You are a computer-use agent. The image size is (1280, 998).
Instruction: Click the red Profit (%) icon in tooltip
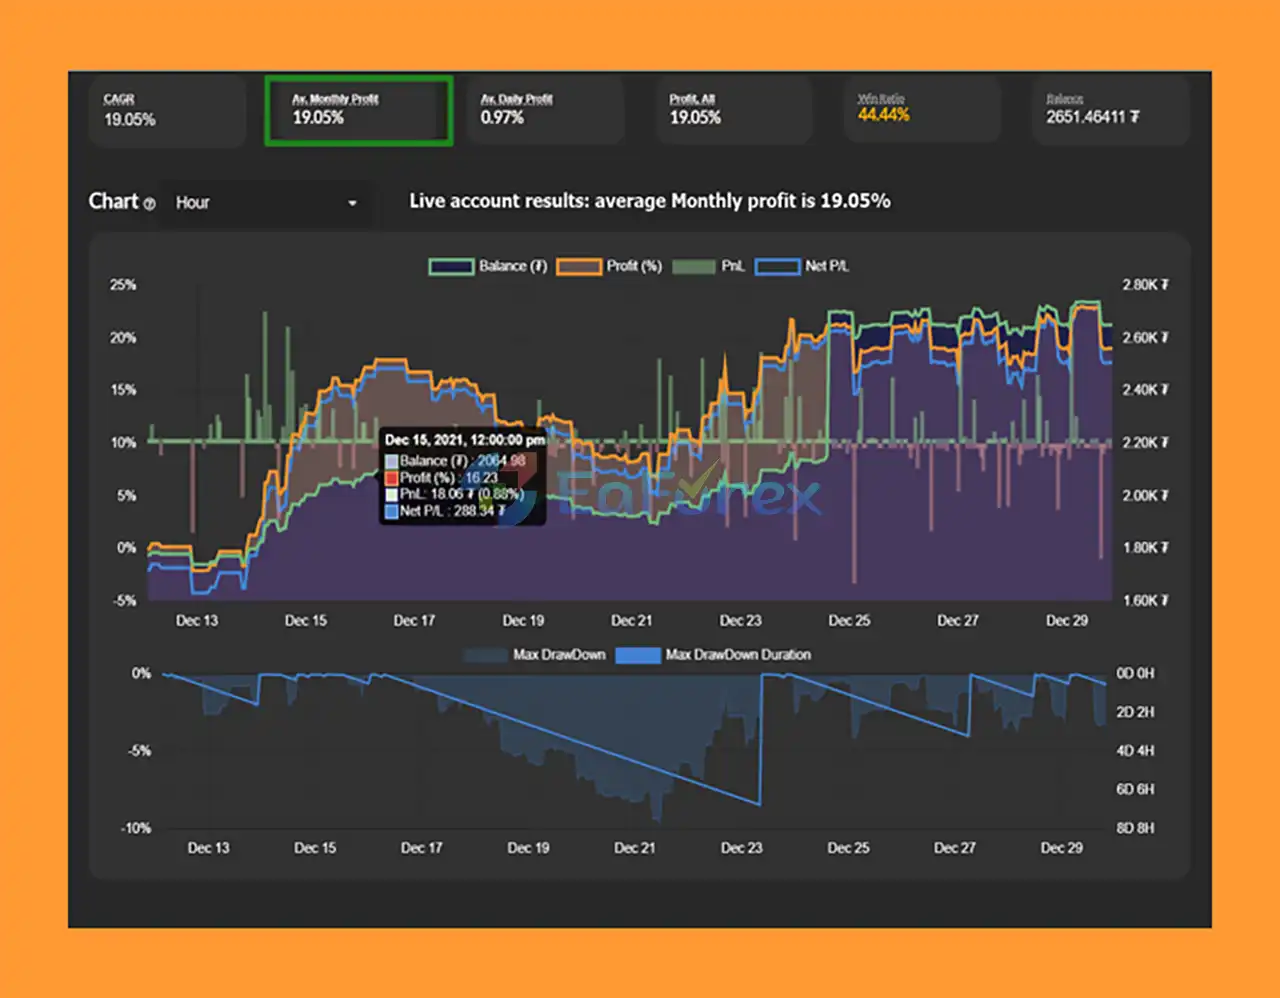(392, 478)
